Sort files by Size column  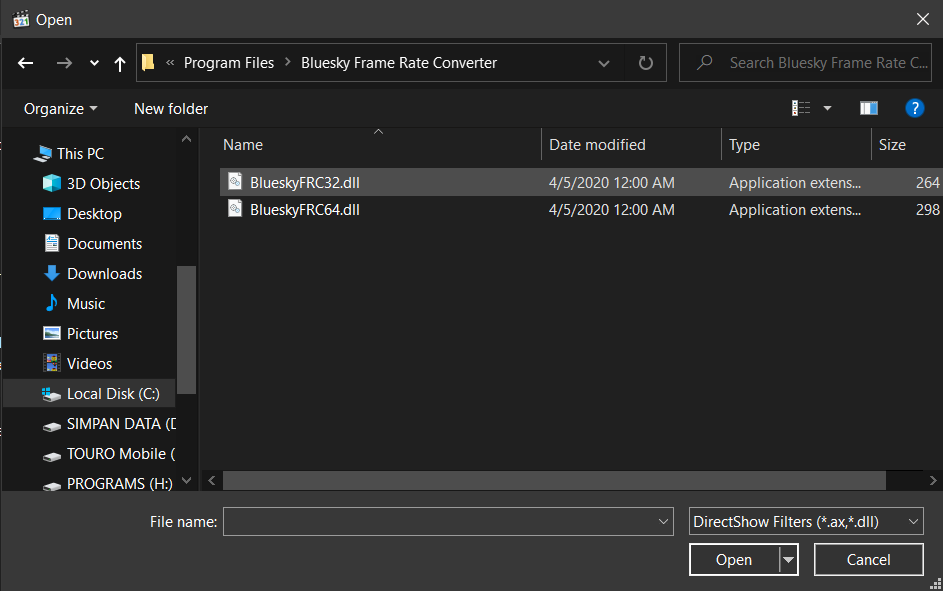click(892, 145)
